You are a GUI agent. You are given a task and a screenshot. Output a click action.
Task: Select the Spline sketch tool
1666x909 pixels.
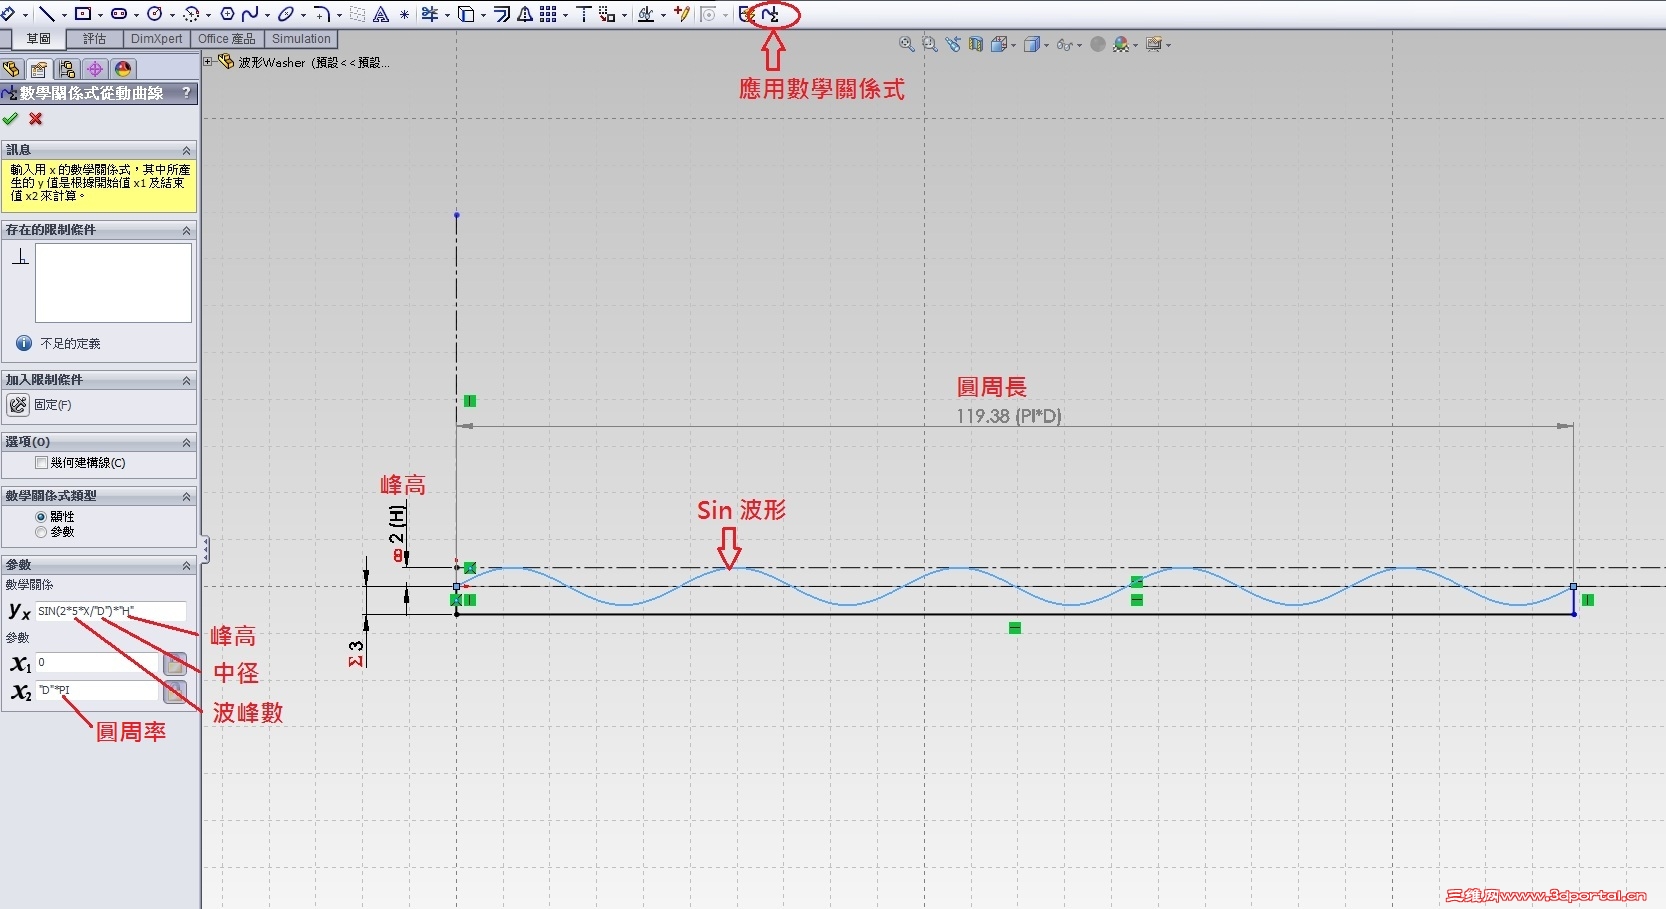[x=250, y=14]
